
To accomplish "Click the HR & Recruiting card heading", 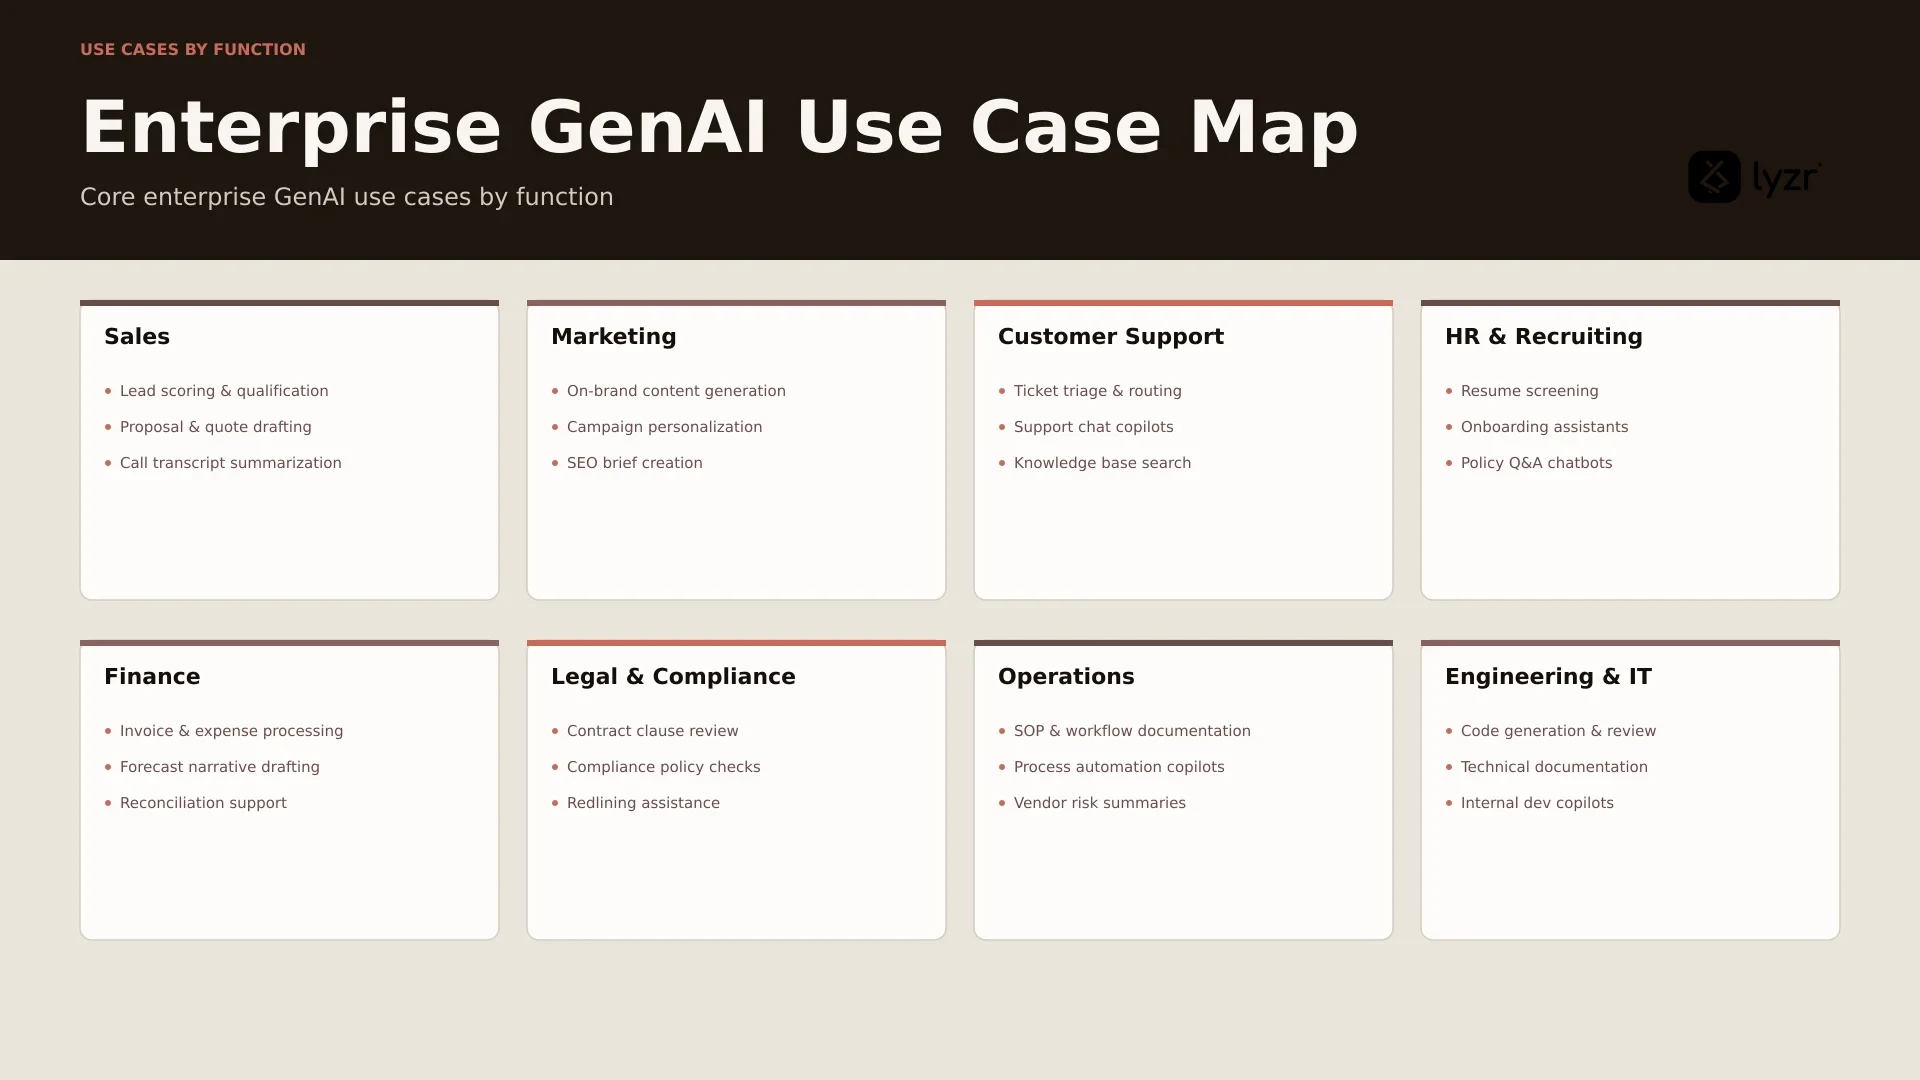I will [1544, 336].
